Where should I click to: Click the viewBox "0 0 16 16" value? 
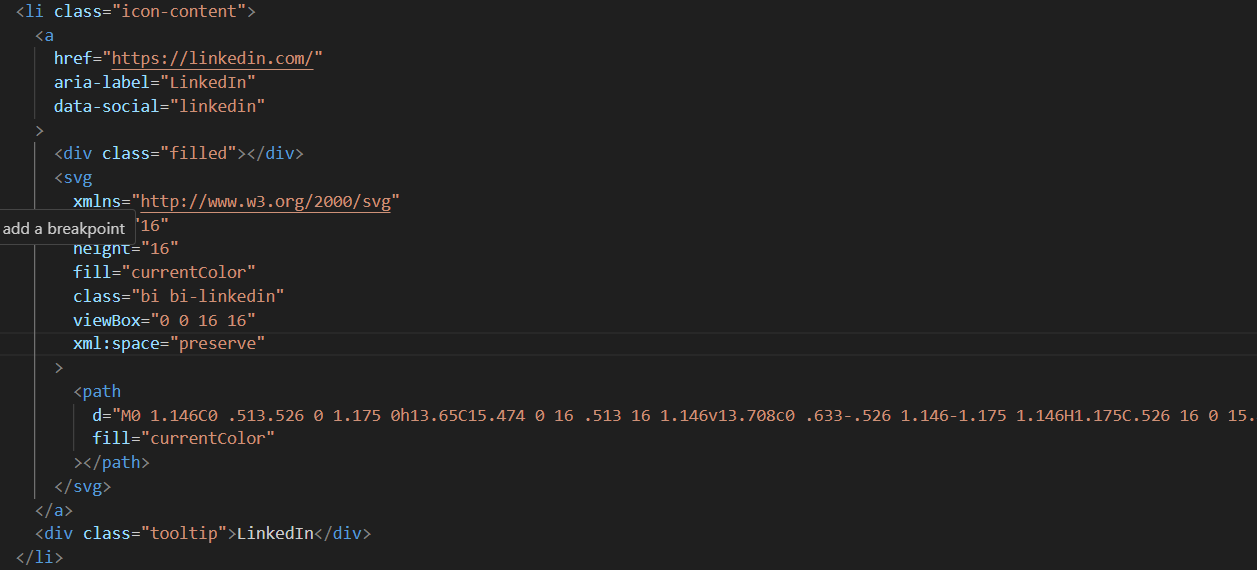207,320
